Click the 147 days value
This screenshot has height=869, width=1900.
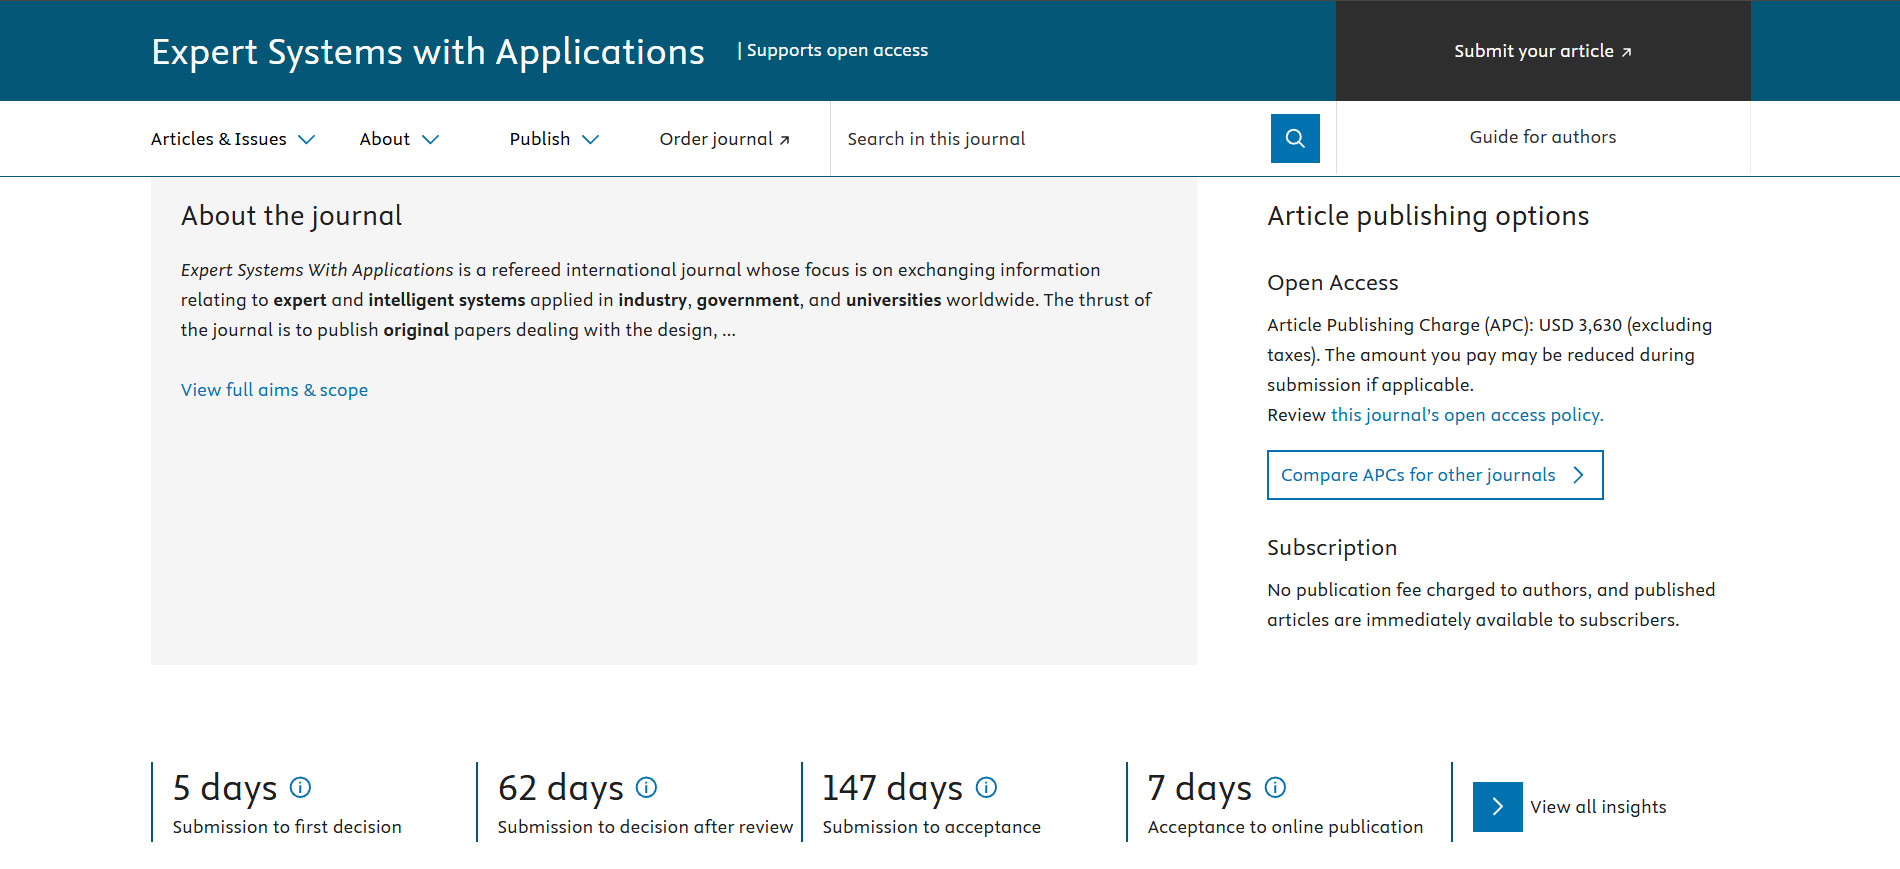893,788
